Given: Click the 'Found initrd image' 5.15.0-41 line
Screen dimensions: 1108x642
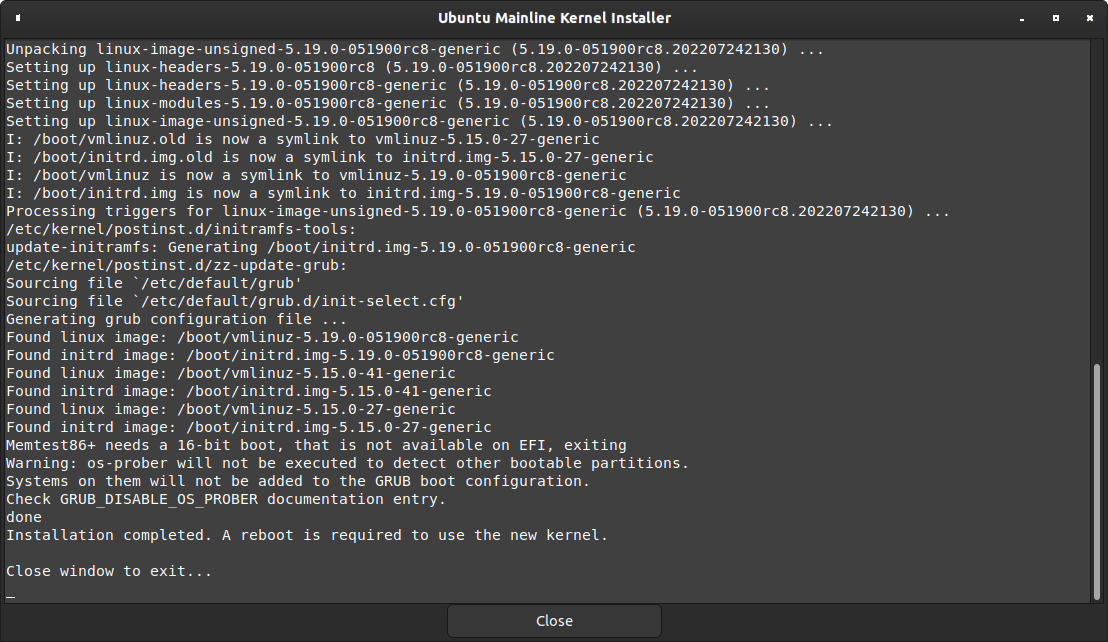Looking at the screenshot, I should (x=249, y=391).
